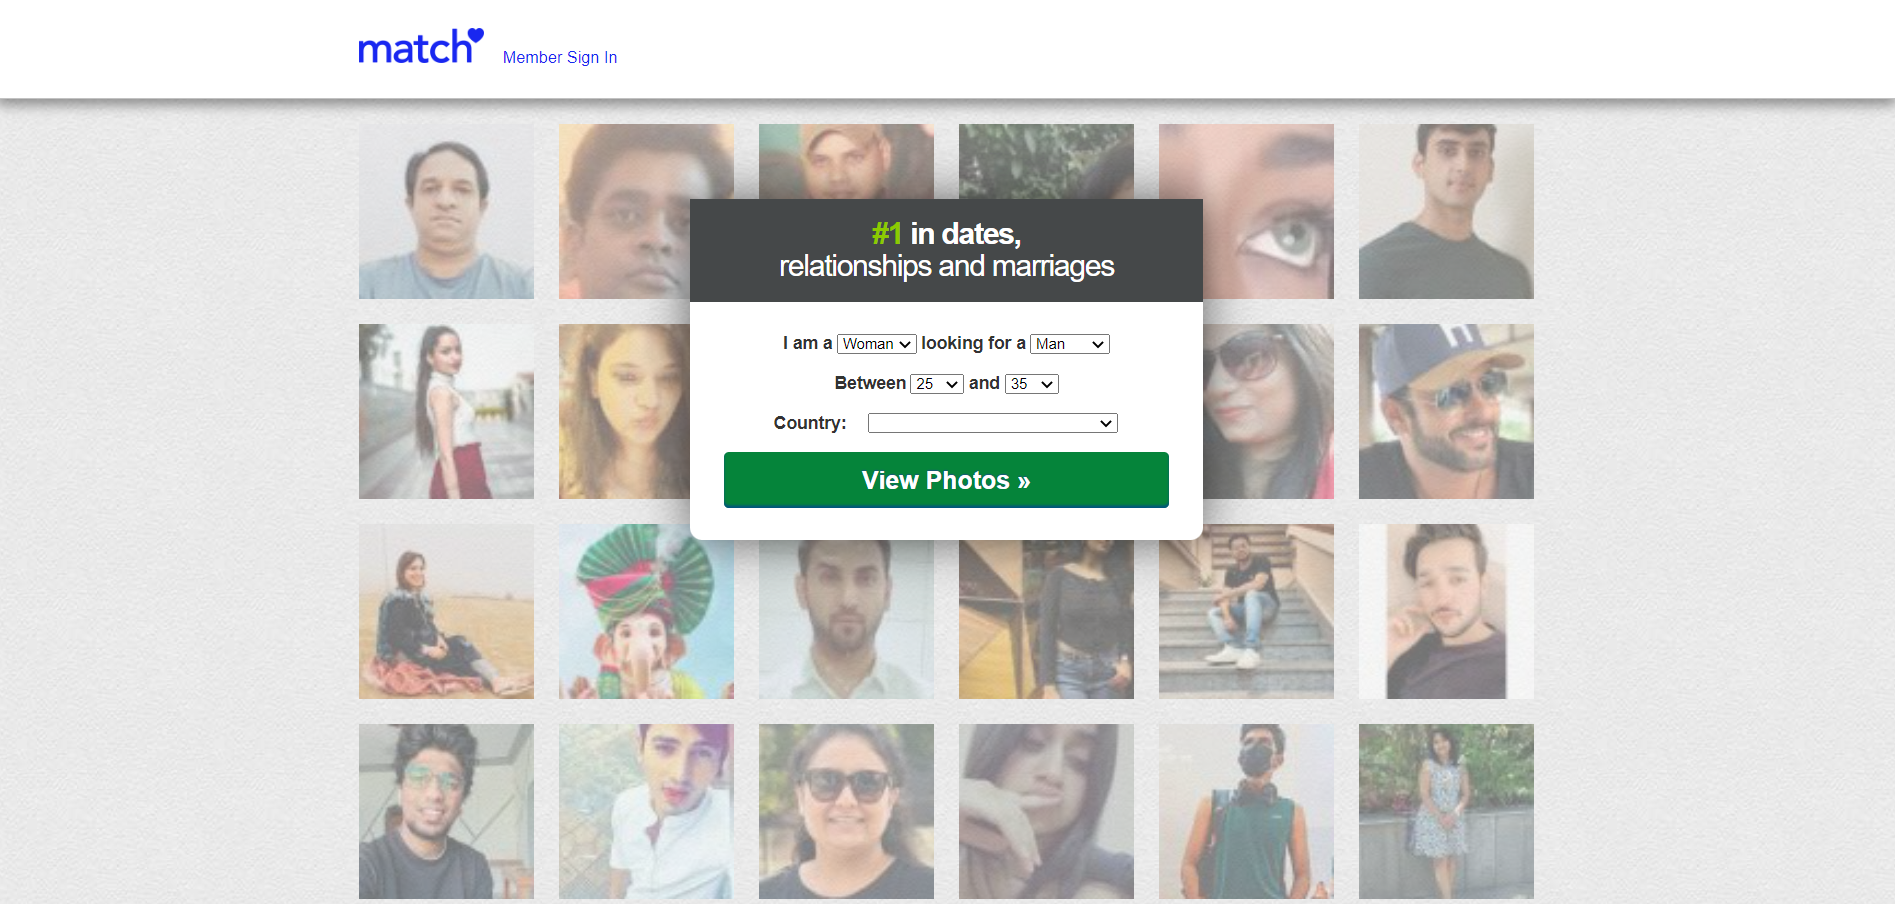Select photo of man in white shirt bottom row

(646, 811)
